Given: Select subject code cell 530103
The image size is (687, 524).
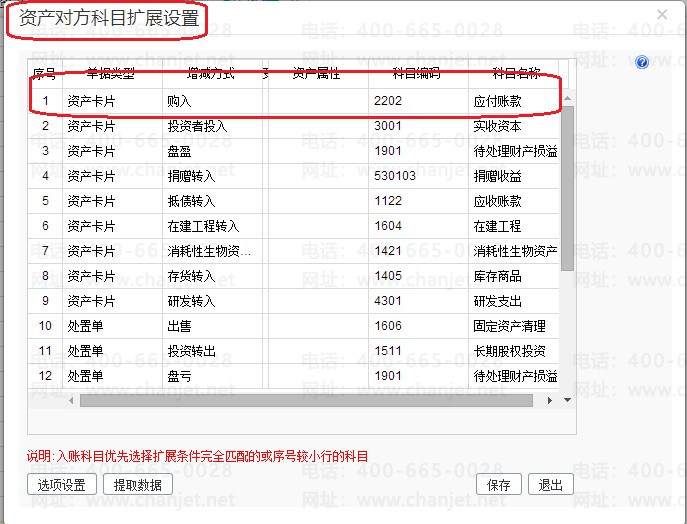Looking at the screenshot, I should point(418,176).
